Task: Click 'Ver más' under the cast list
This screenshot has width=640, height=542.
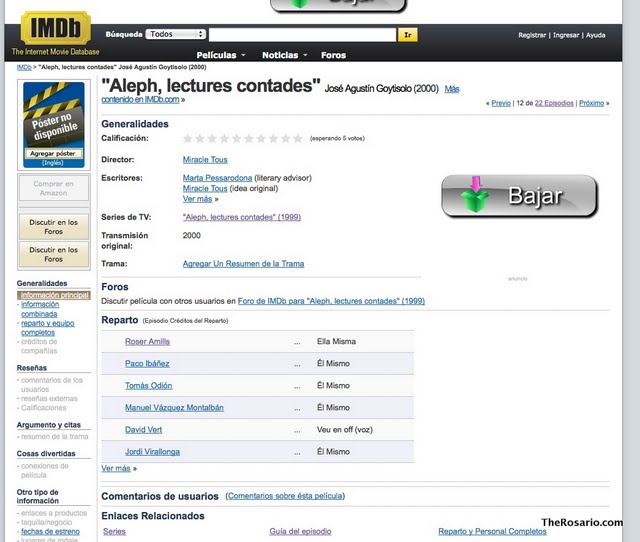Action: [116, 469]
